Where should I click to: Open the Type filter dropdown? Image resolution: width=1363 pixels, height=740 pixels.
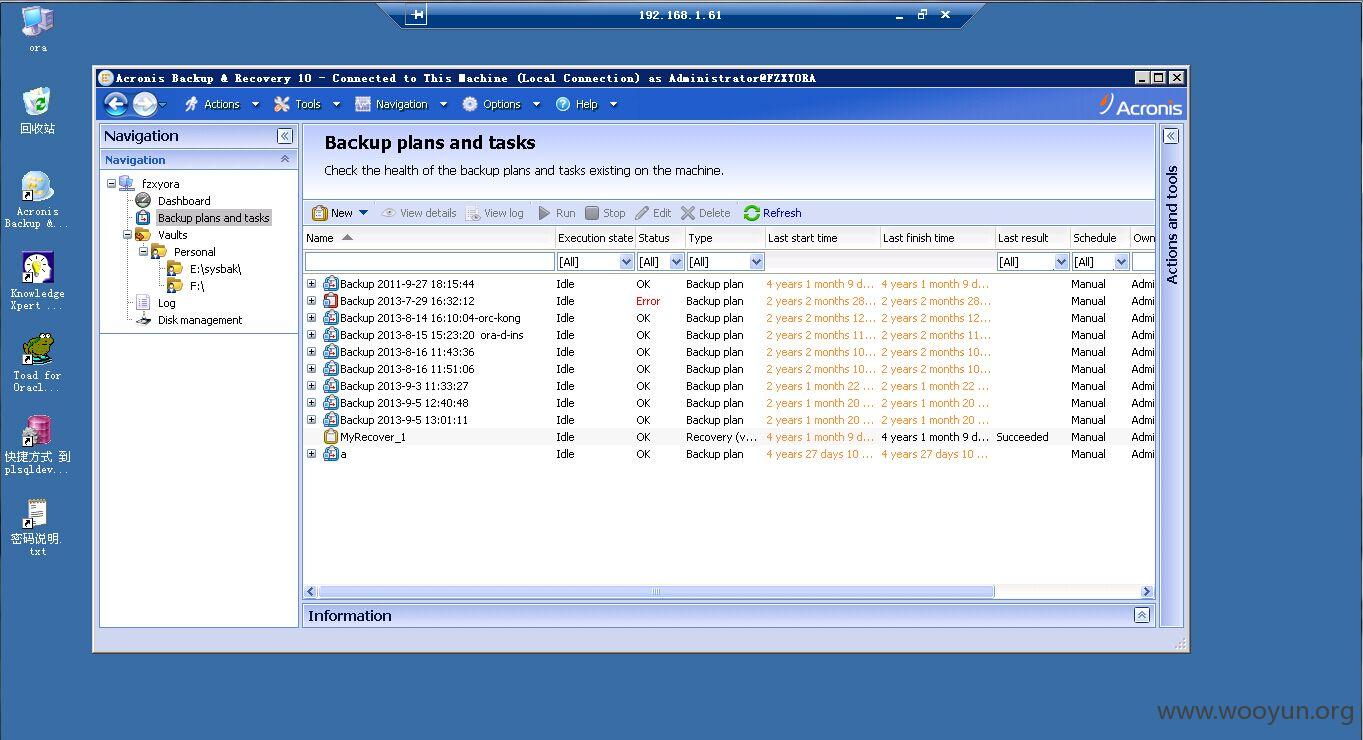(756, 262)
